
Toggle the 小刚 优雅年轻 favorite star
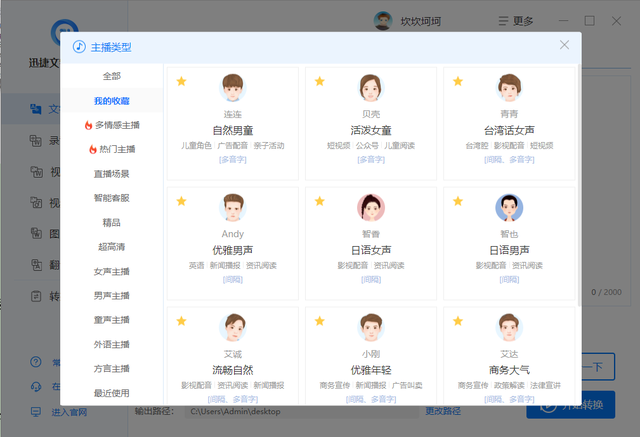320,321
